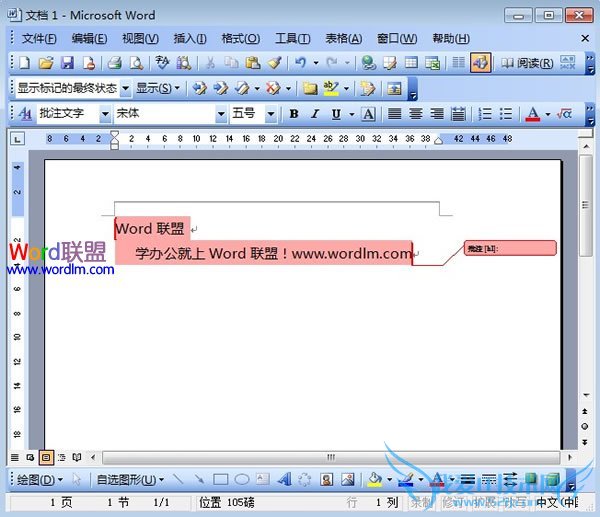Screen dimensions: 600x517
Task: Open print preview magnifier icon
Action: [136, 62]
